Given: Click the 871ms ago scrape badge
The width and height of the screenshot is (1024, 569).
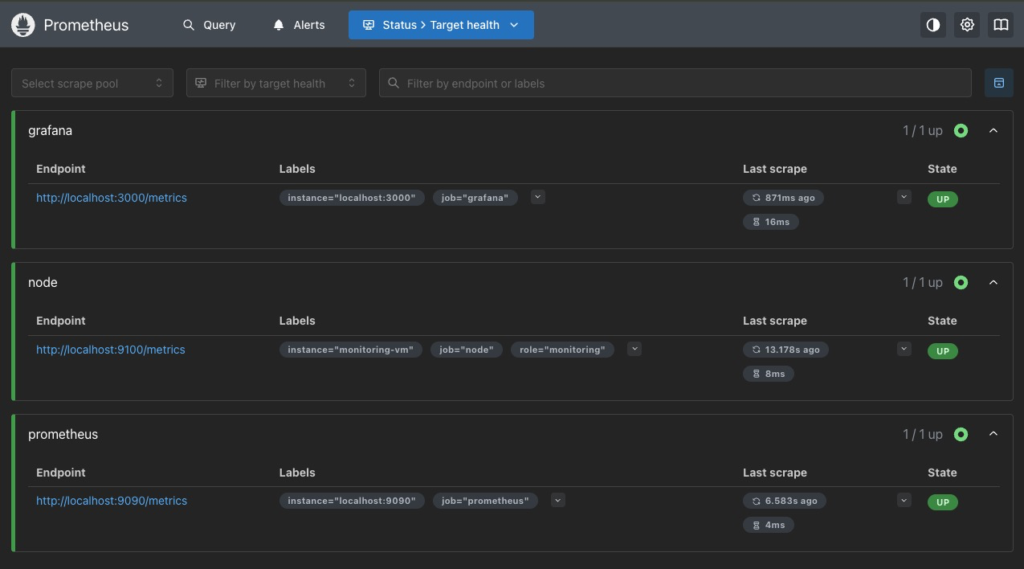Looking at the screenshot, I should click(x=783, y=198).
